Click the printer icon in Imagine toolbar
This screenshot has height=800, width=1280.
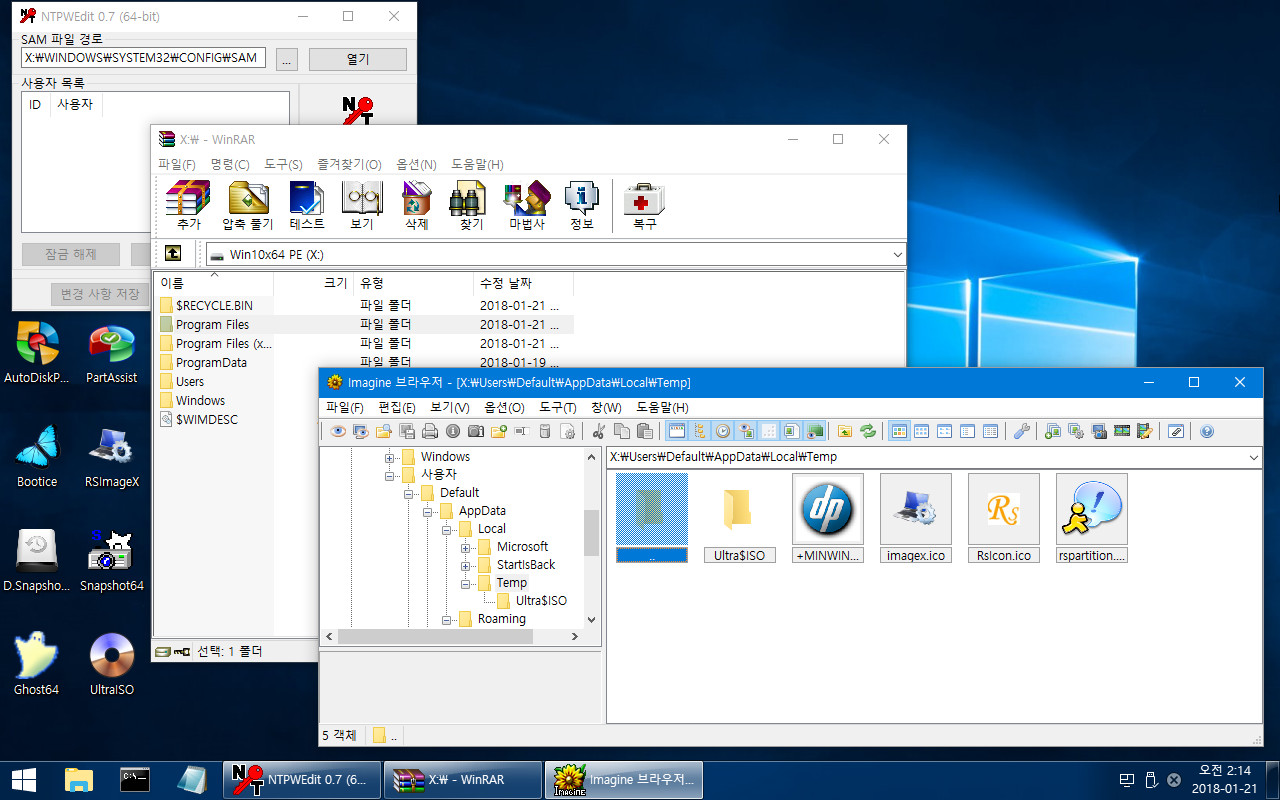pyautogui.click(x=430, y=431)
